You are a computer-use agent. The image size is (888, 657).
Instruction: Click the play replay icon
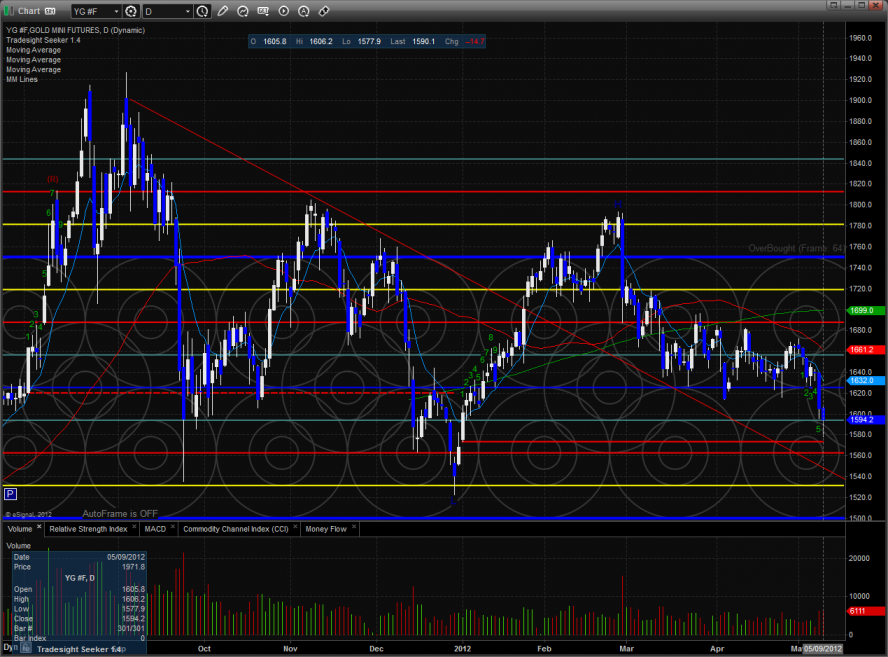tap(284, 11)
